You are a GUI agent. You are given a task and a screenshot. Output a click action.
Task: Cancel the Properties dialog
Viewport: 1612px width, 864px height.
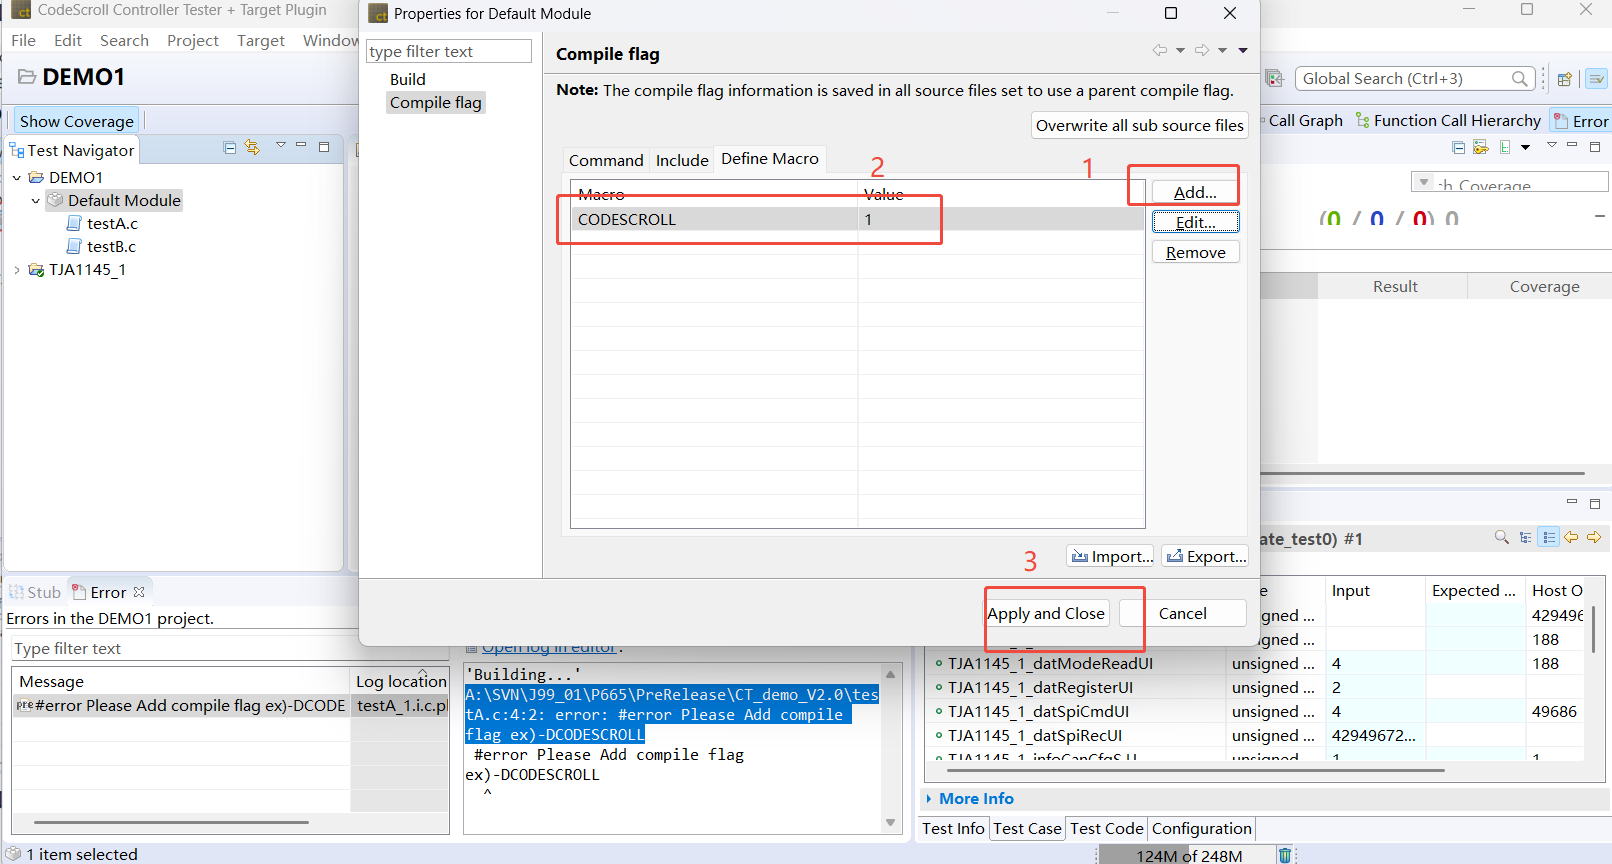click(1182, 613)
